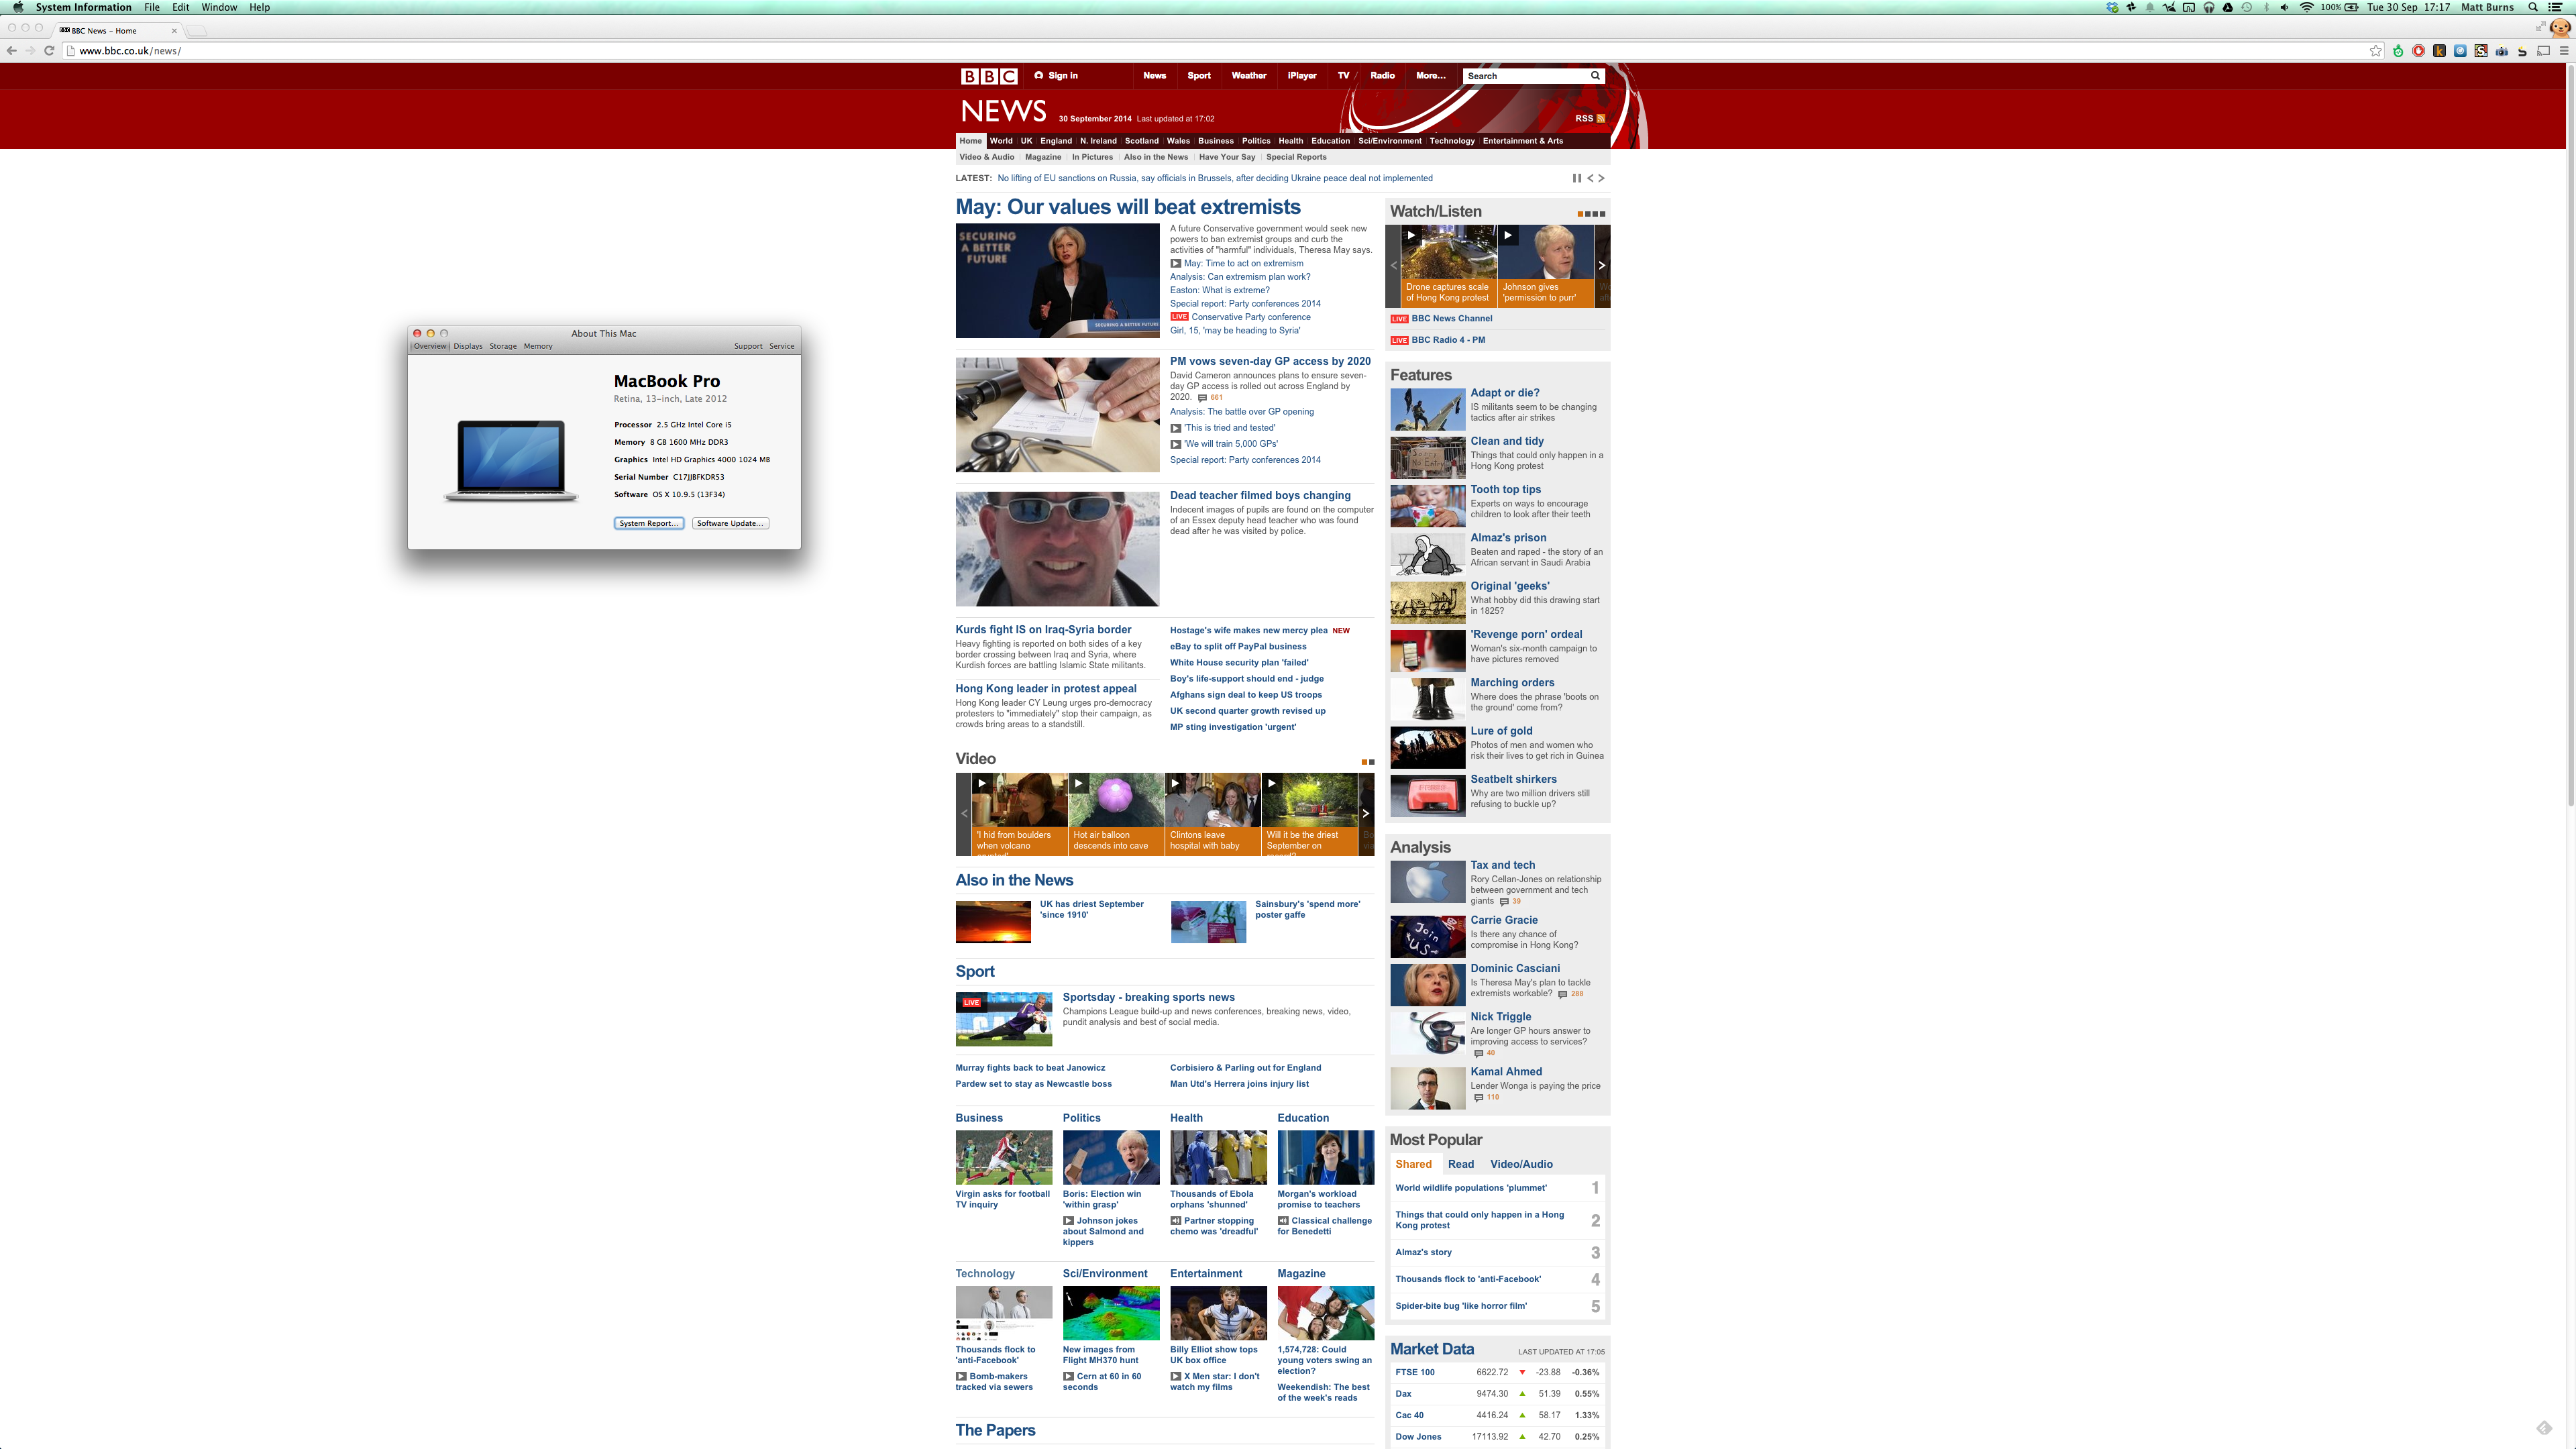Switch to Memory tab in About This Mac
Viewport: 2576px width, 1449px height.
click(x=538, y=346)
